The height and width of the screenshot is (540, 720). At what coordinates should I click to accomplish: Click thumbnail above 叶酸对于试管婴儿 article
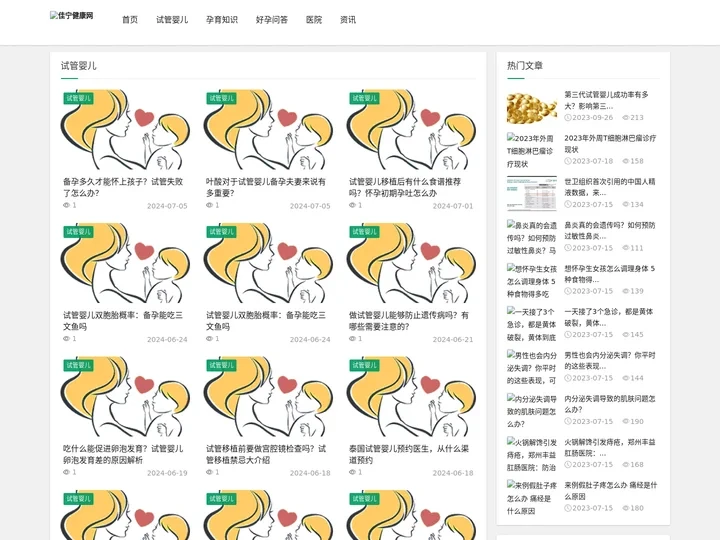click(268, 129)
